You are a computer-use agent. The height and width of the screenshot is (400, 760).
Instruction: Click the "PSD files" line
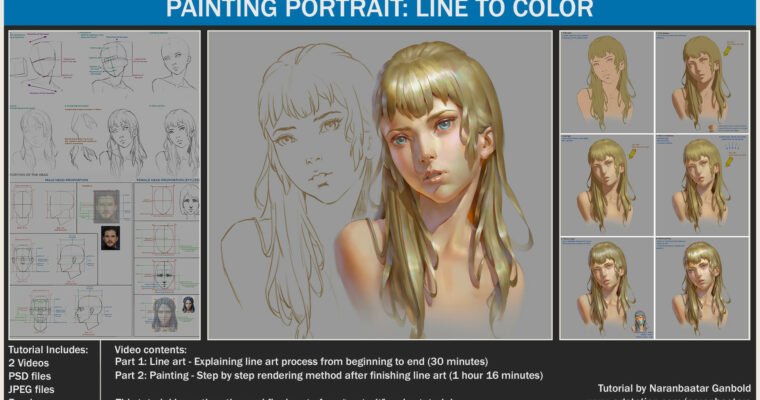(x=30, y=376)
